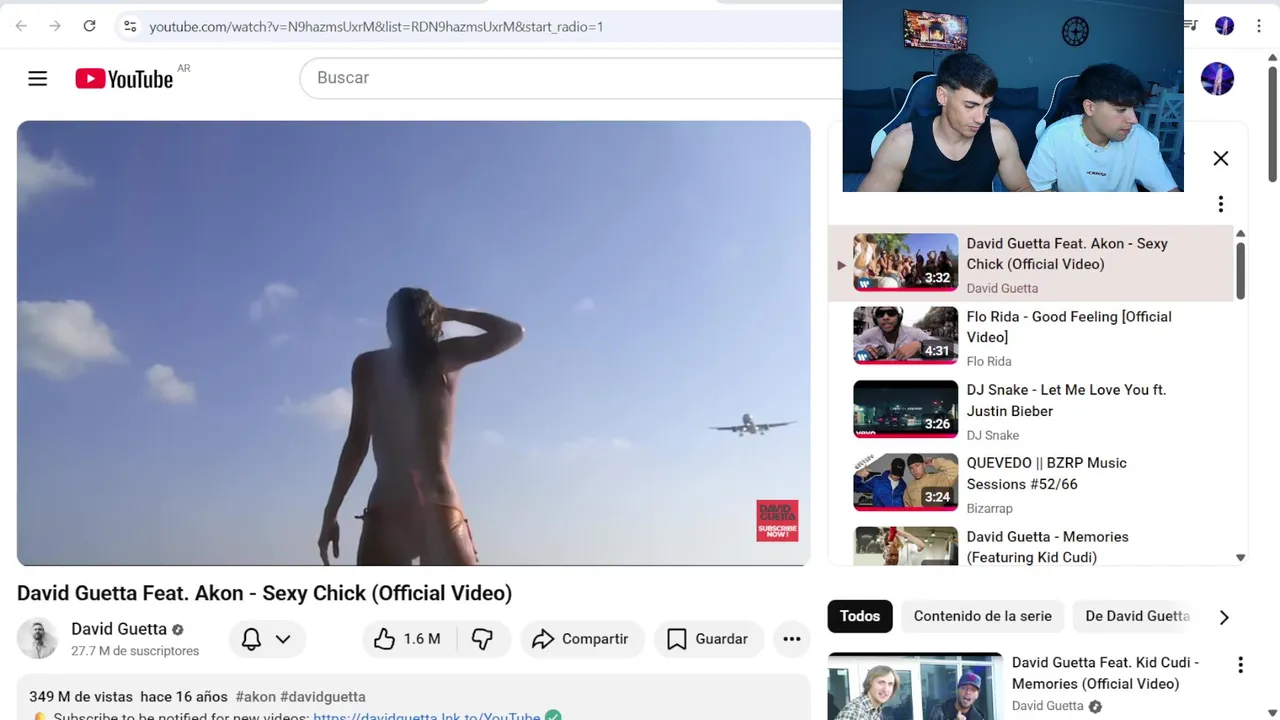Play QUEVEDO BZRP Music Sessions thumbnail
1280x720 pixels.
(x=905, y=482)
